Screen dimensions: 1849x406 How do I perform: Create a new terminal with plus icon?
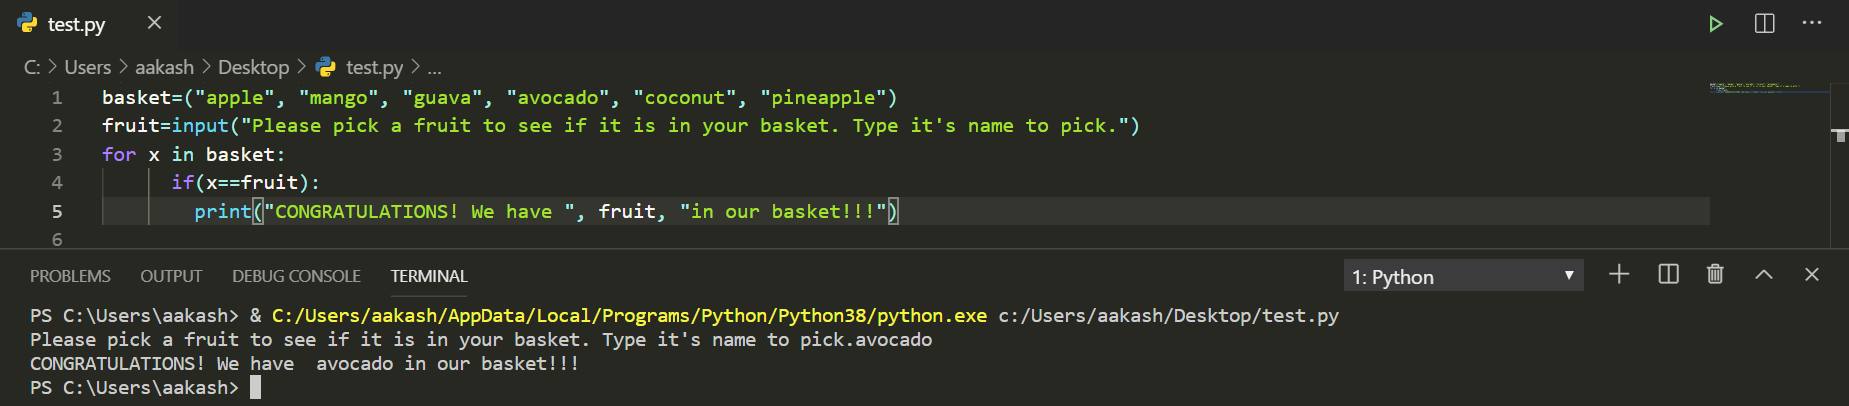tap(1619, 275)
